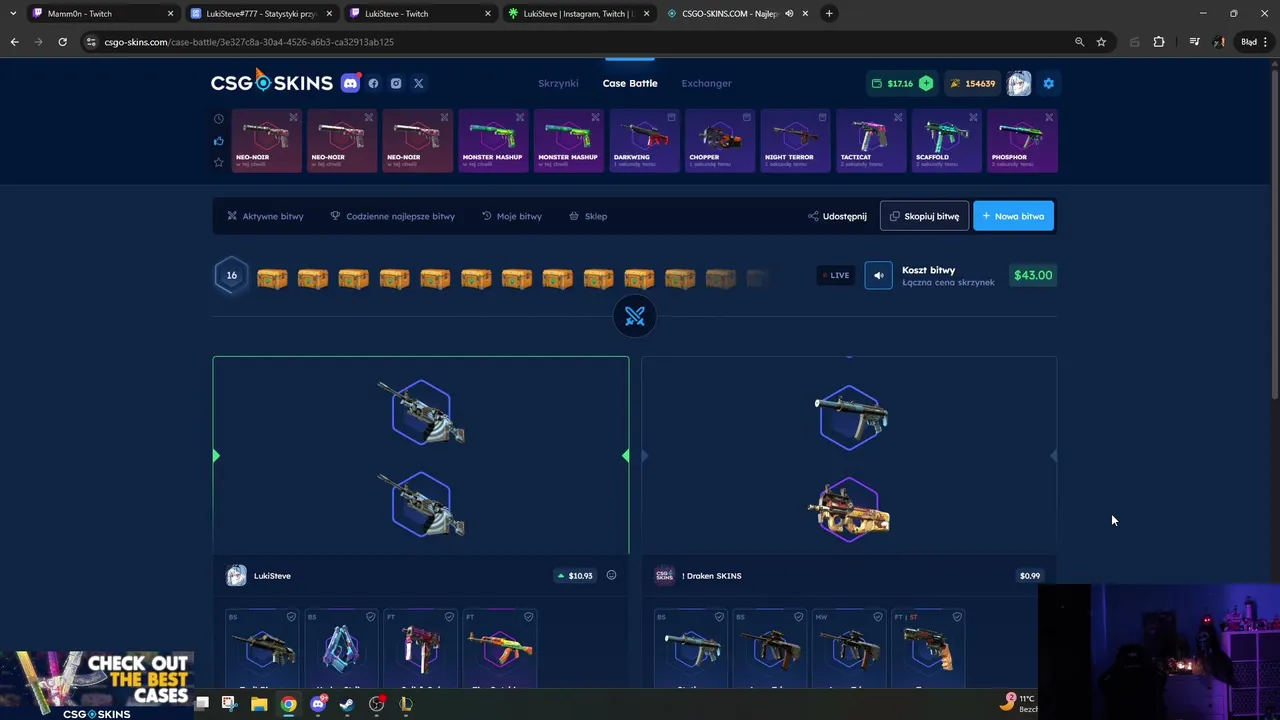Open Sklep section

pos(588,216)
